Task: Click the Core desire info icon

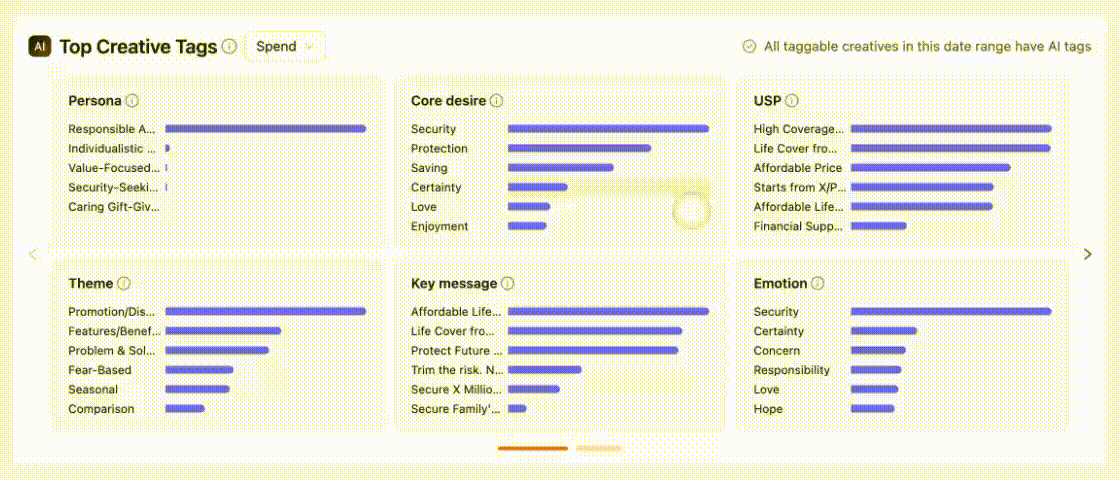Action: pos(497,101)
